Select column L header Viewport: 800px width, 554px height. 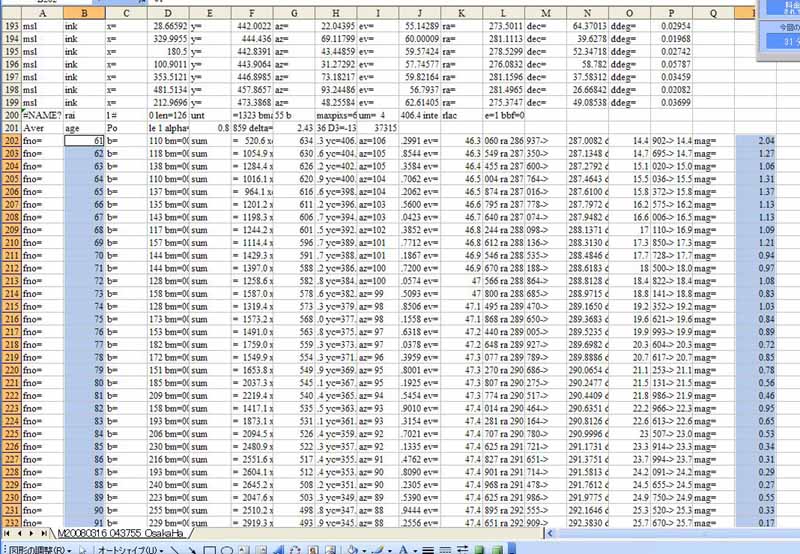tap(504, 13)
